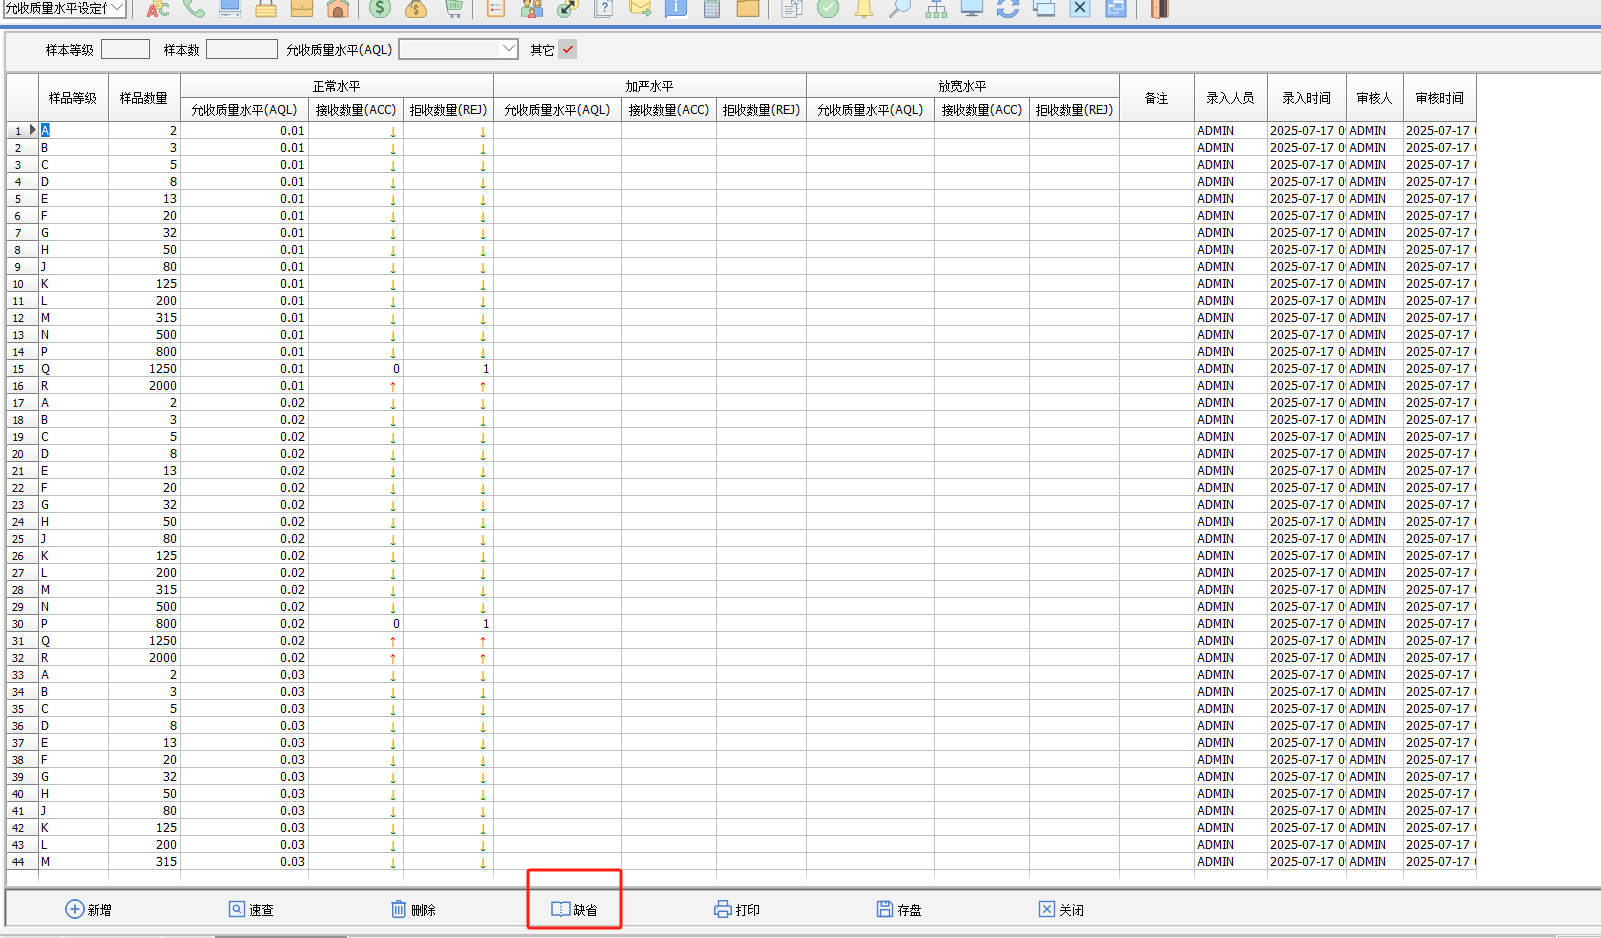The width and height of the screenshot is (1601, 938).
Task: Open the 允收质量水平(AQL) filter dropdown
Action: pyautogui.click(x=508, y=49)
